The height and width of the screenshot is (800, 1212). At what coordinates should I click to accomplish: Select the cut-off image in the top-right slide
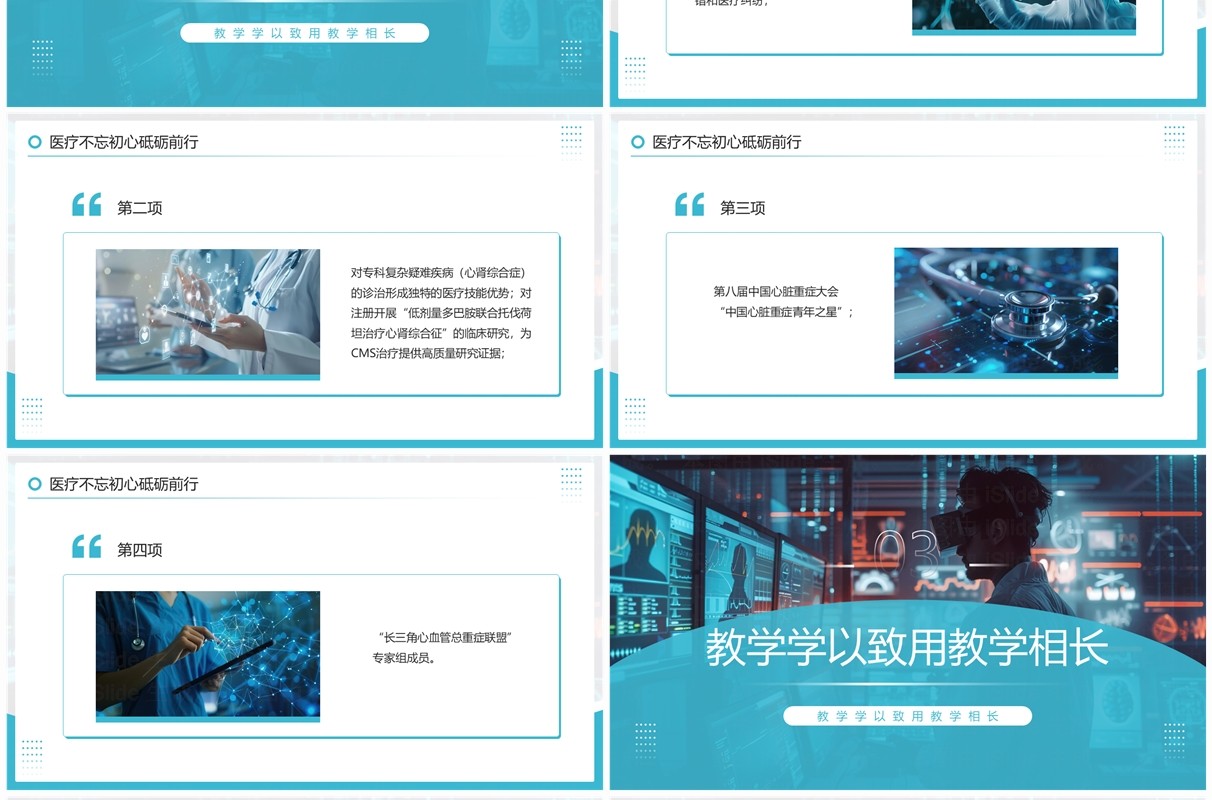[1024, 17]
